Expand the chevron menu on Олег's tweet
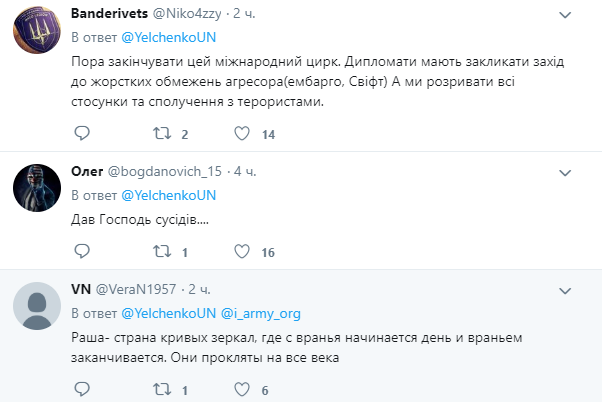This screenshot has height=402, width=602. pos(565,173)
